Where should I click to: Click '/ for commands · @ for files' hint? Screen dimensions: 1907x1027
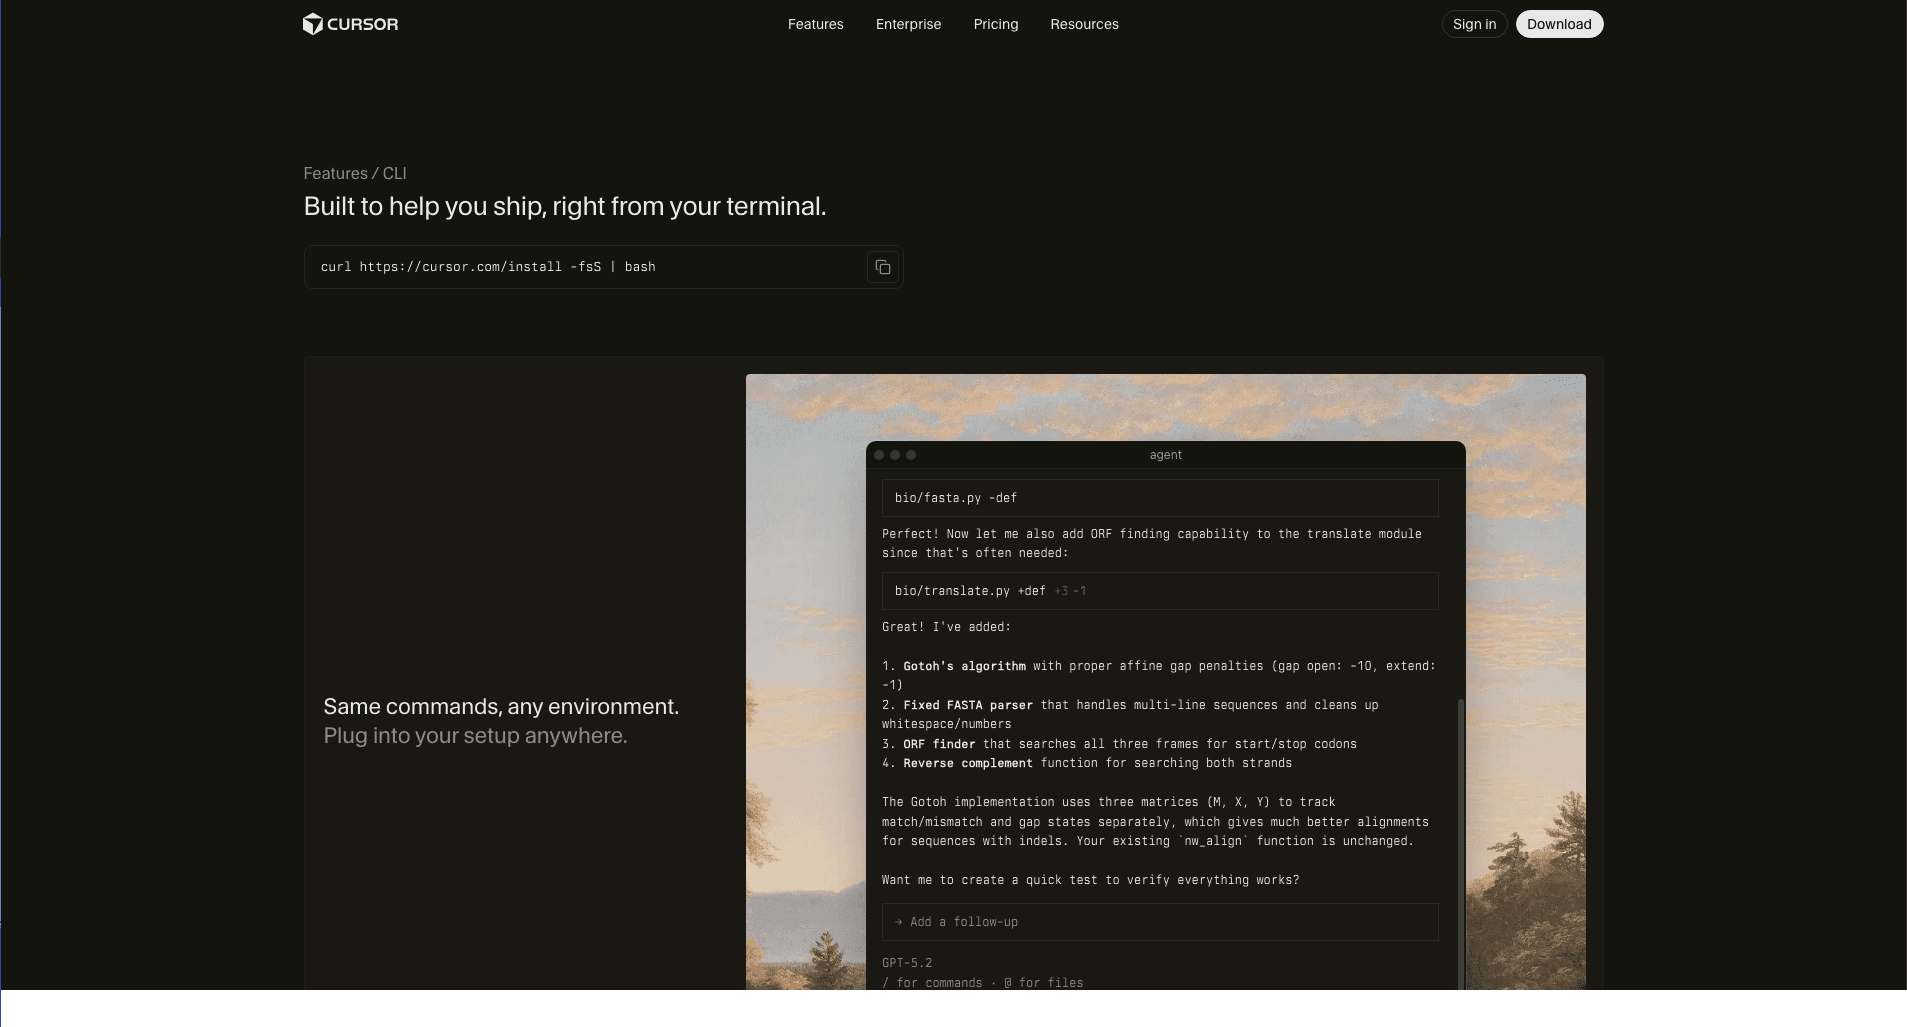click(x=982, y=982)
